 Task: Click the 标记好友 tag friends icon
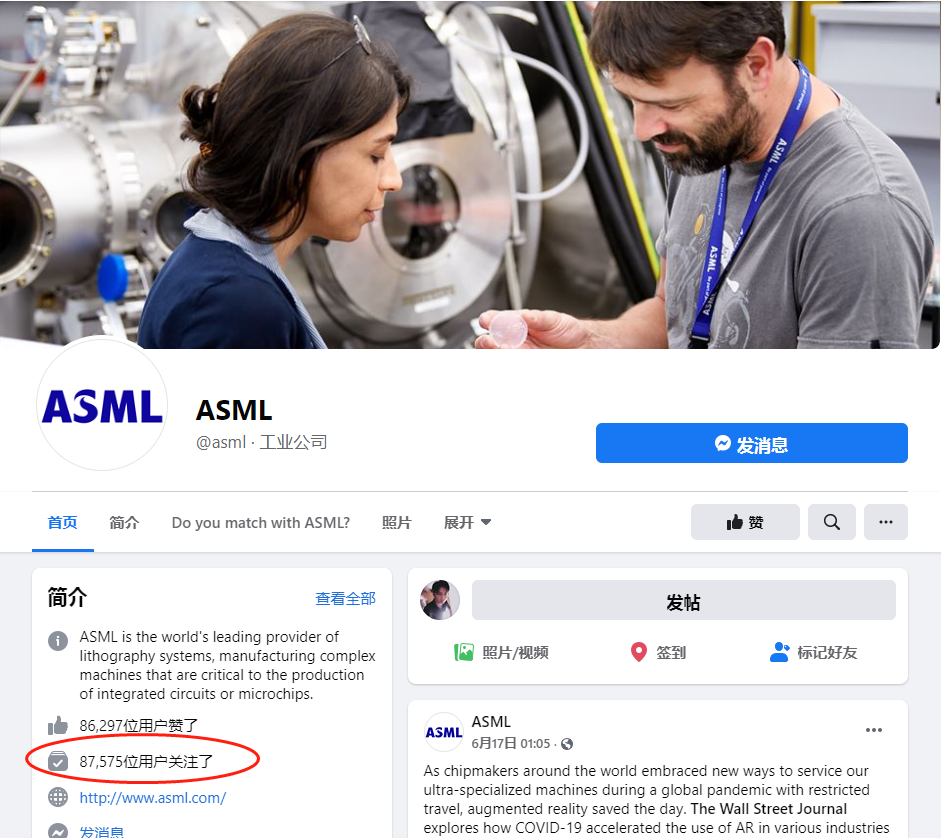point(780,652)
